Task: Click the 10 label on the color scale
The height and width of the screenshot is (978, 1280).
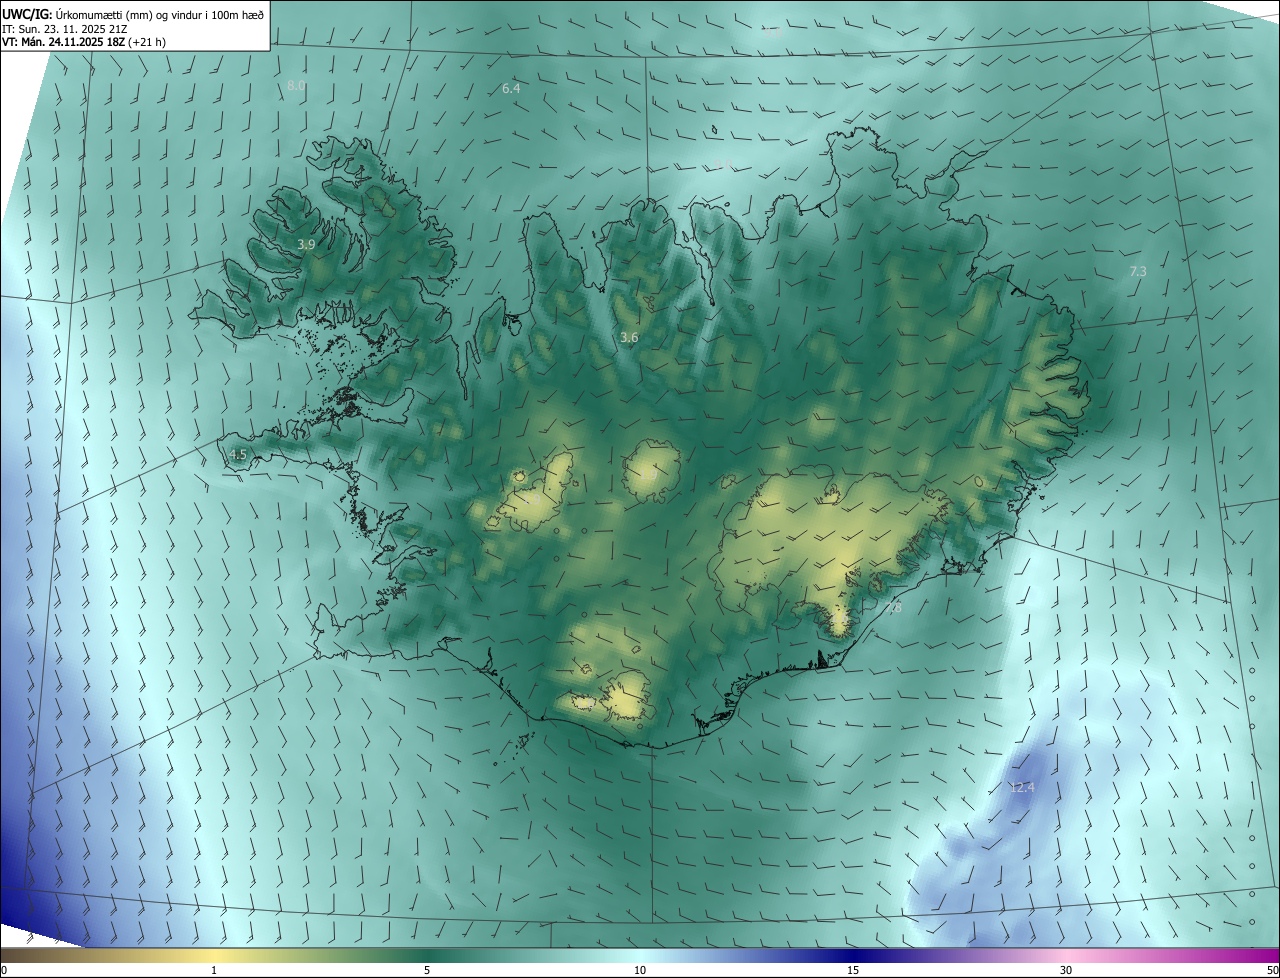Action: pyautogui.click(x=640, y=970)
